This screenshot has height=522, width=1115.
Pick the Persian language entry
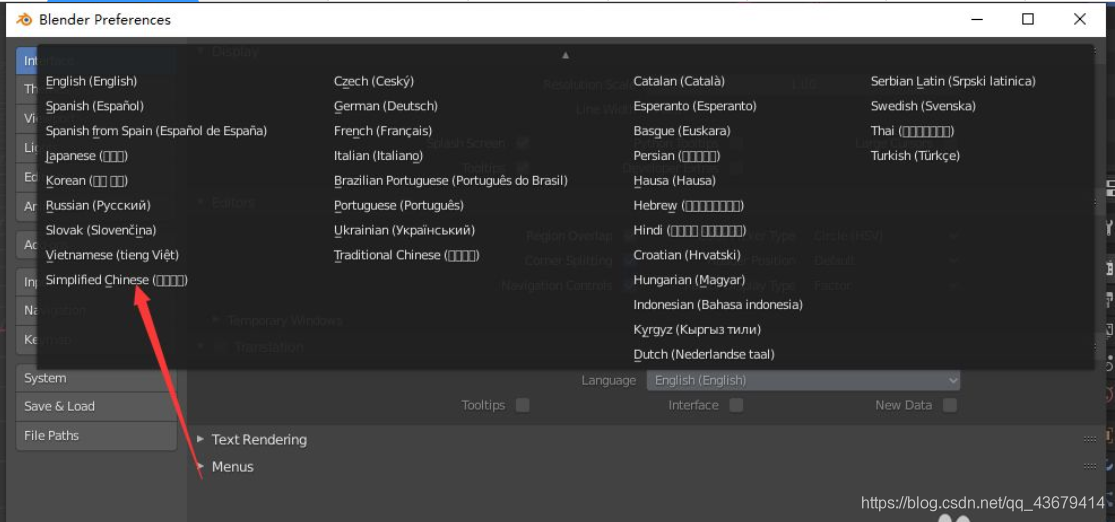(x=677, y=156)
